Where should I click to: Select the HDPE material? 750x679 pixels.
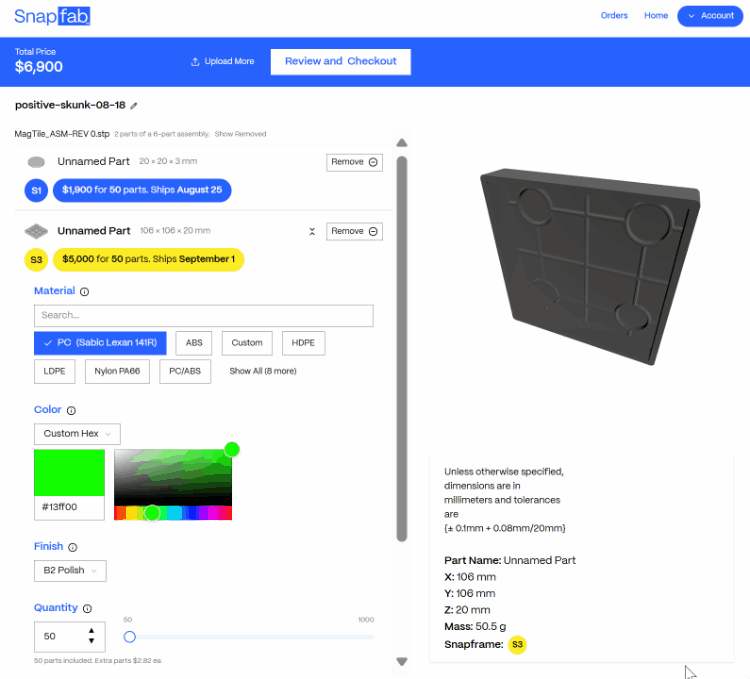[x=303, y=343]
